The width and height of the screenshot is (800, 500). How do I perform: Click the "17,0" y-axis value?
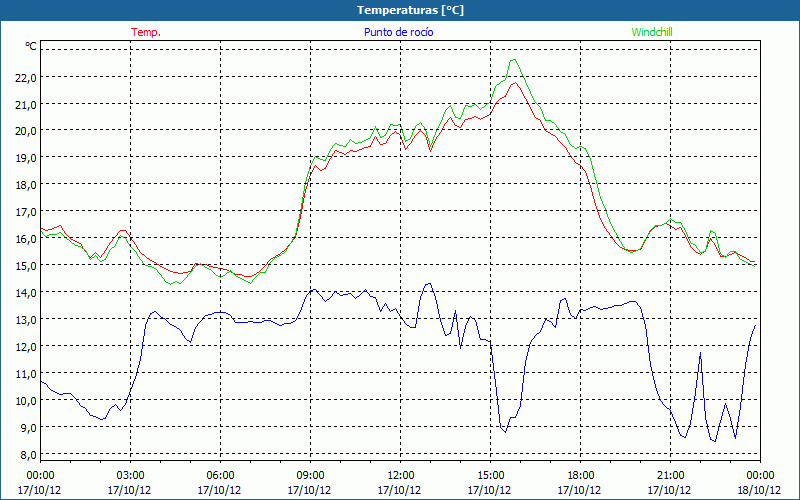26,212
